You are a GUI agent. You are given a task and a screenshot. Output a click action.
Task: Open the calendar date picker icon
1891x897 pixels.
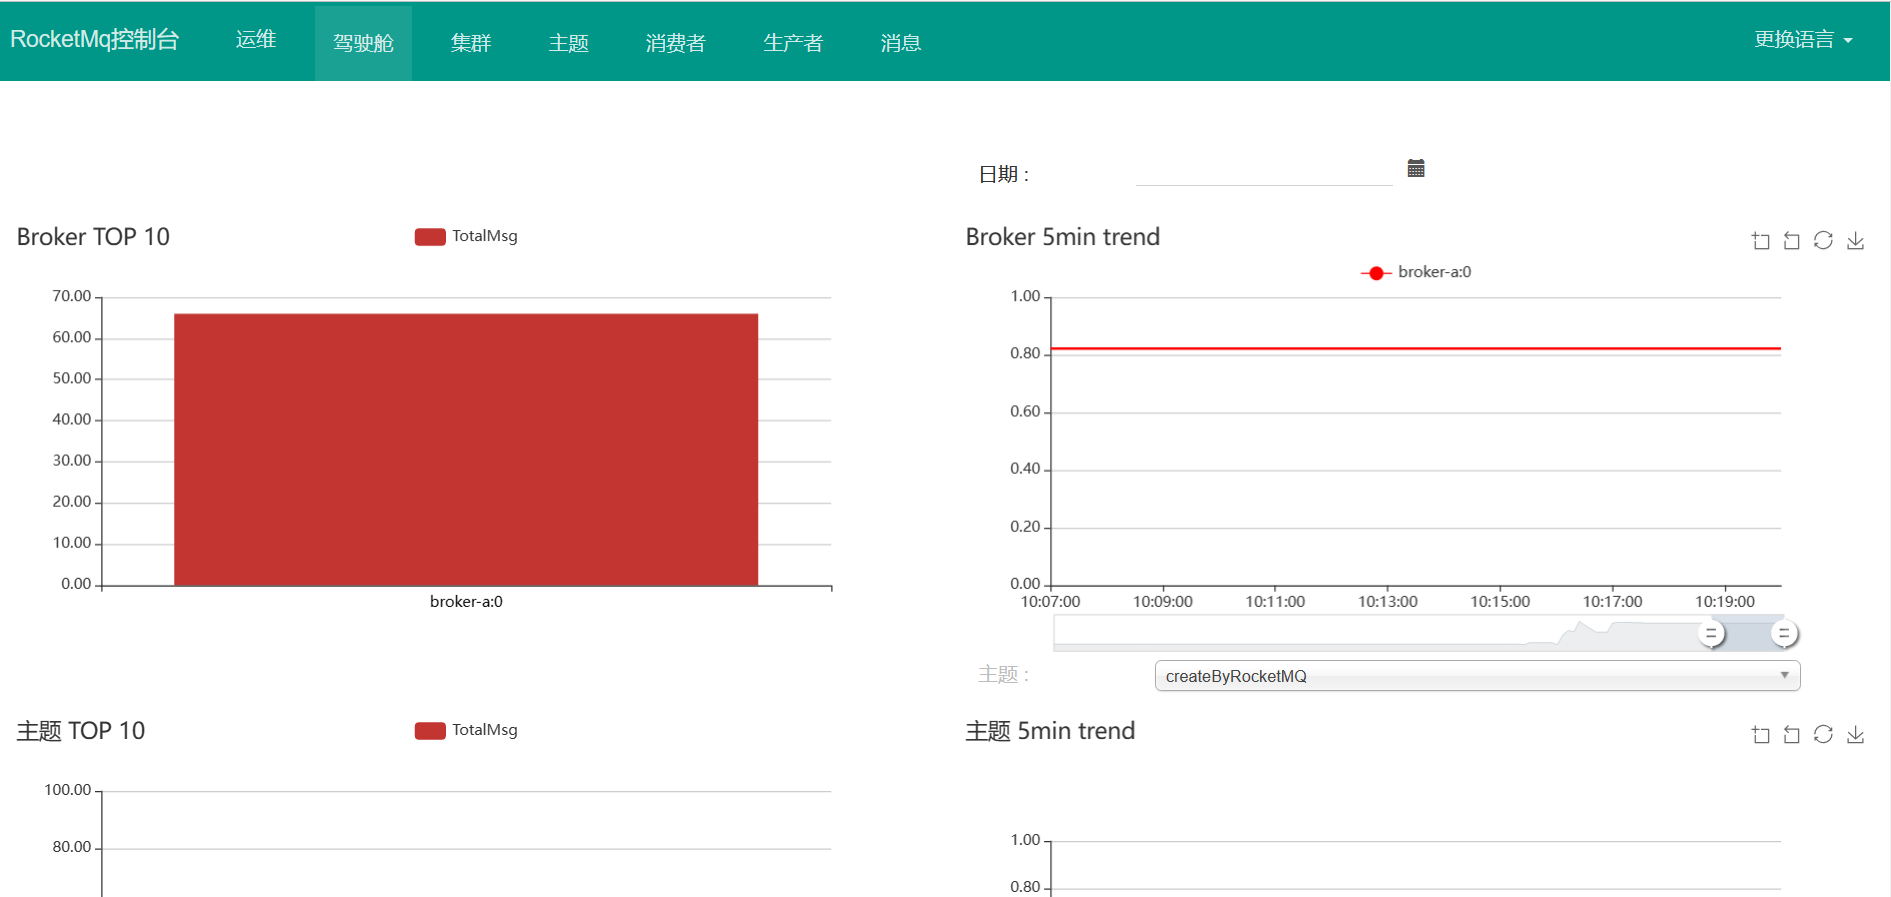point(1416,168)
